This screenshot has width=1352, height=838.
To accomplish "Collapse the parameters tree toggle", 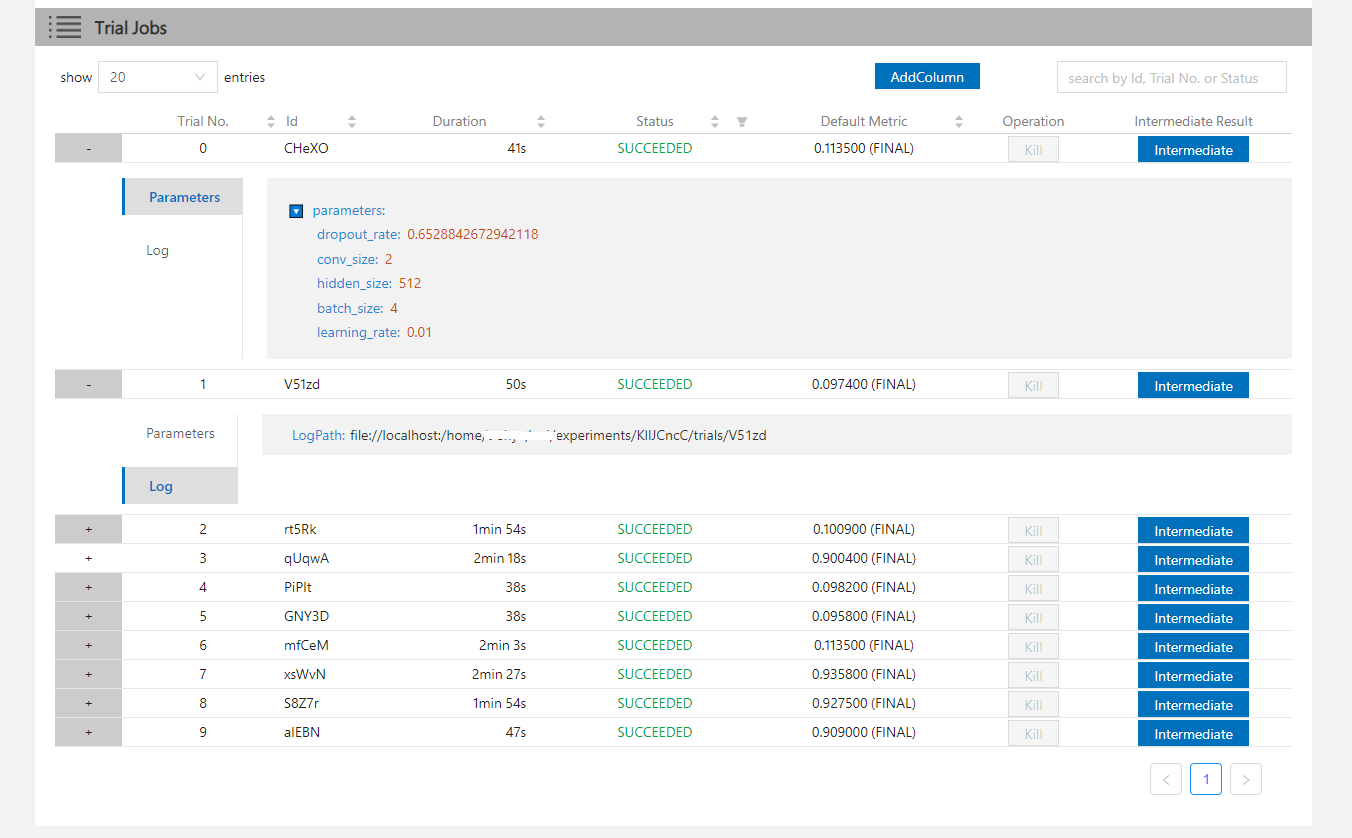I will click(x=296, y=211).
